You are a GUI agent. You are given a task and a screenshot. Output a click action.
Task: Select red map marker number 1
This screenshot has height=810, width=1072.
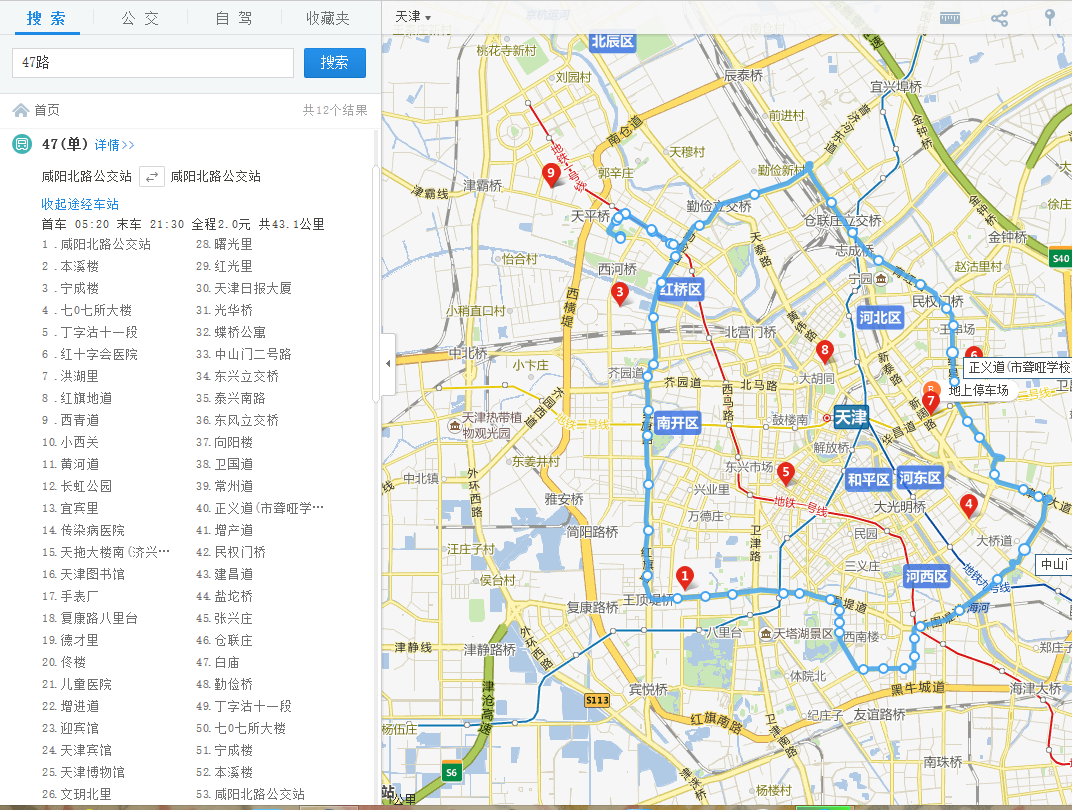click(685, 576)
